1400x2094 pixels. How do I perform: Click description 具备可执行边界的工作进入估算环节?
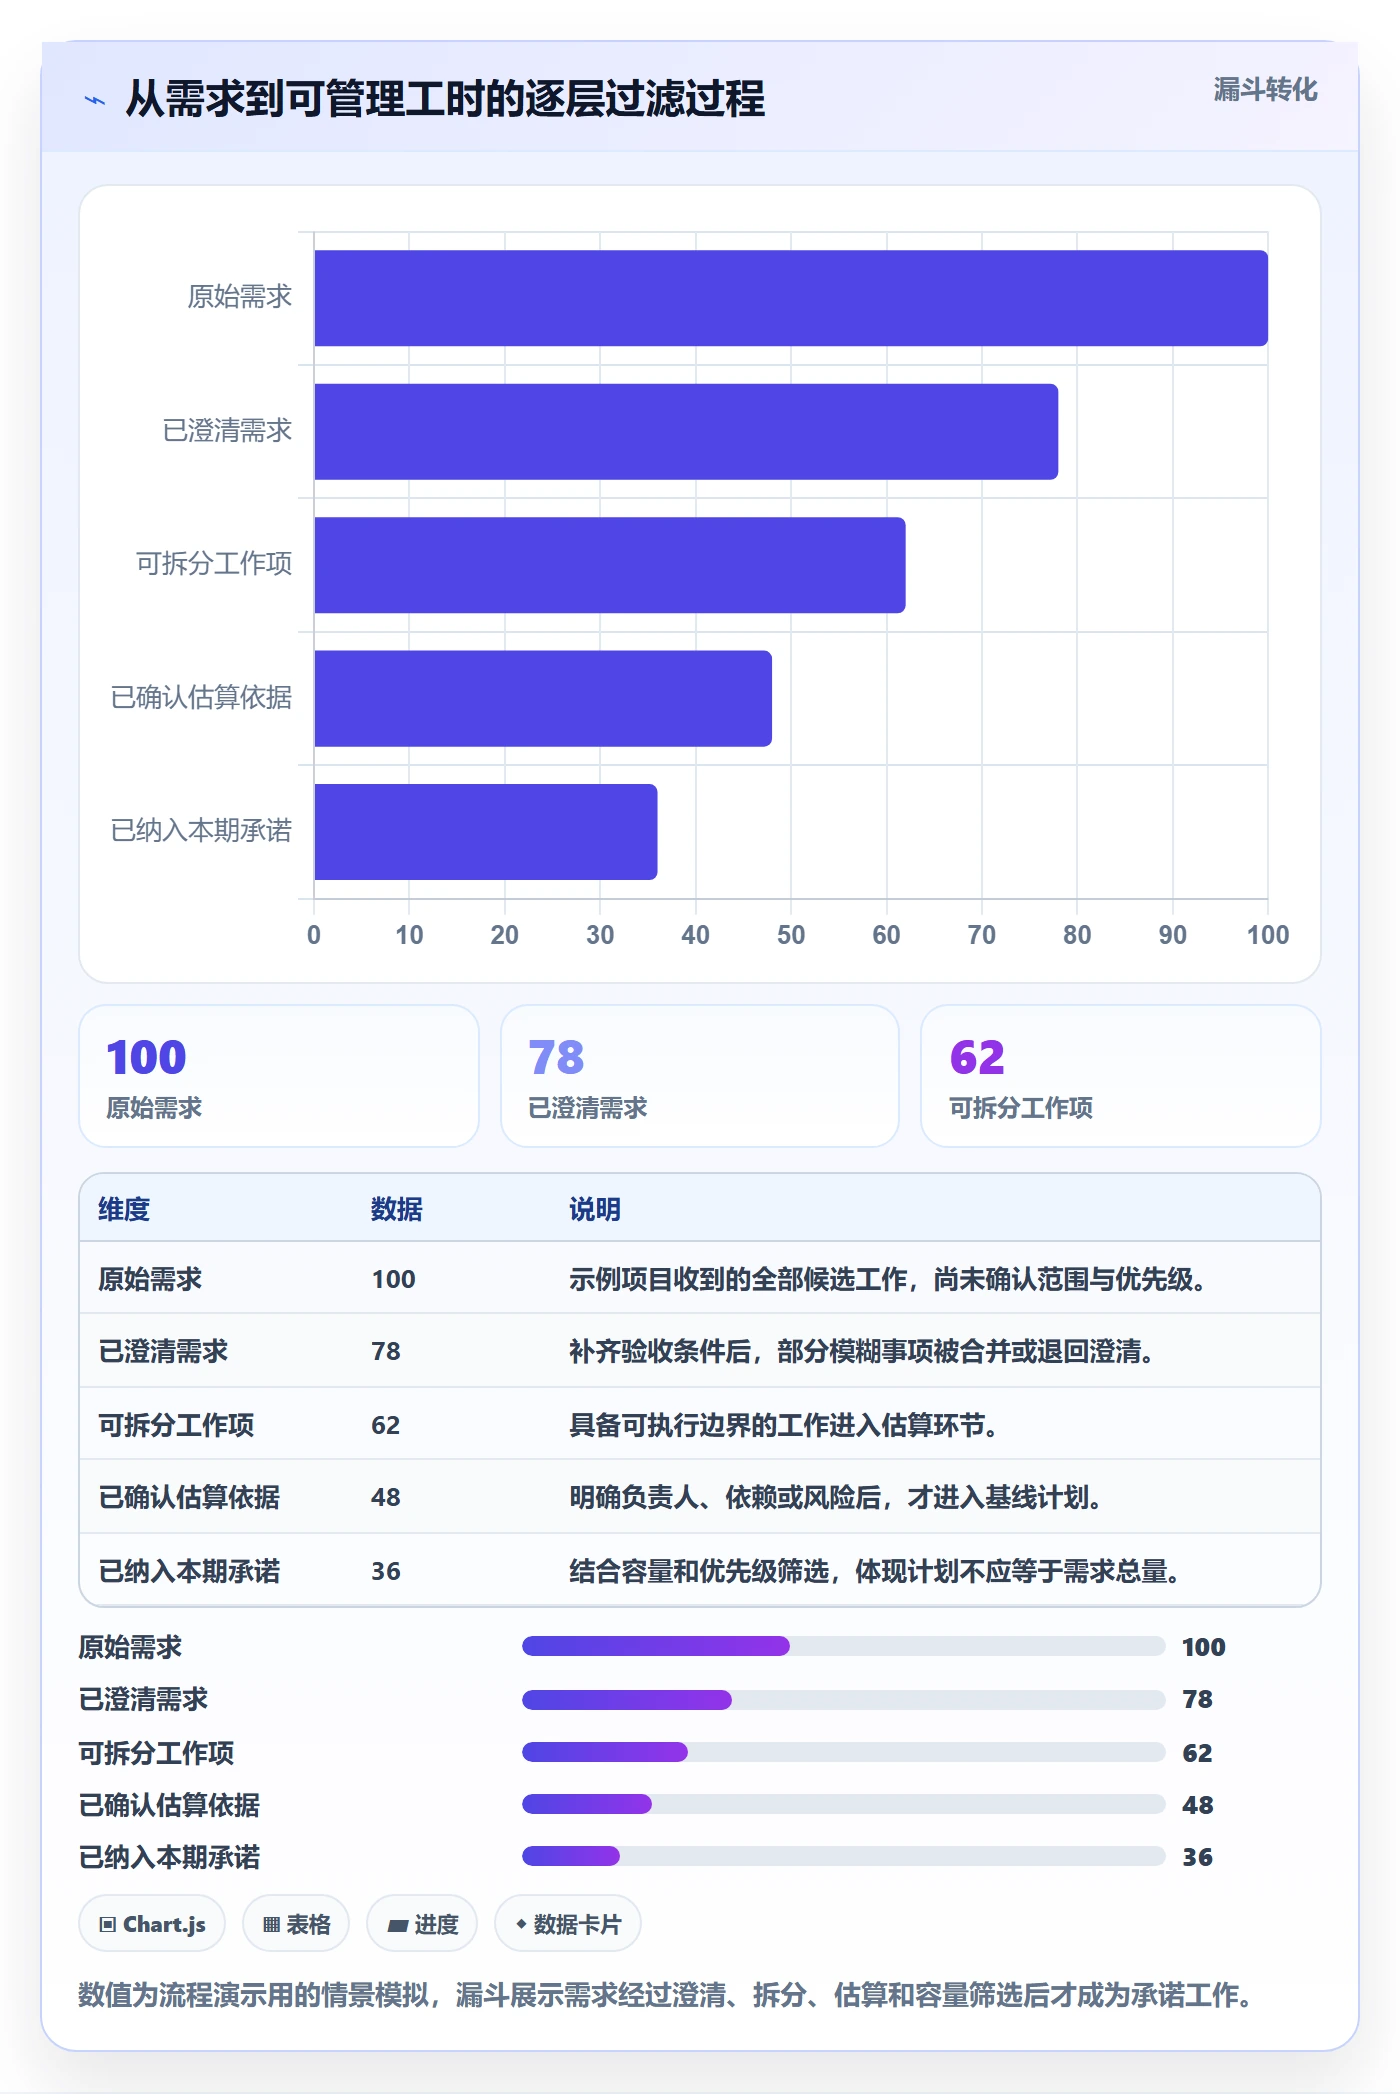tap(784, 1425)
